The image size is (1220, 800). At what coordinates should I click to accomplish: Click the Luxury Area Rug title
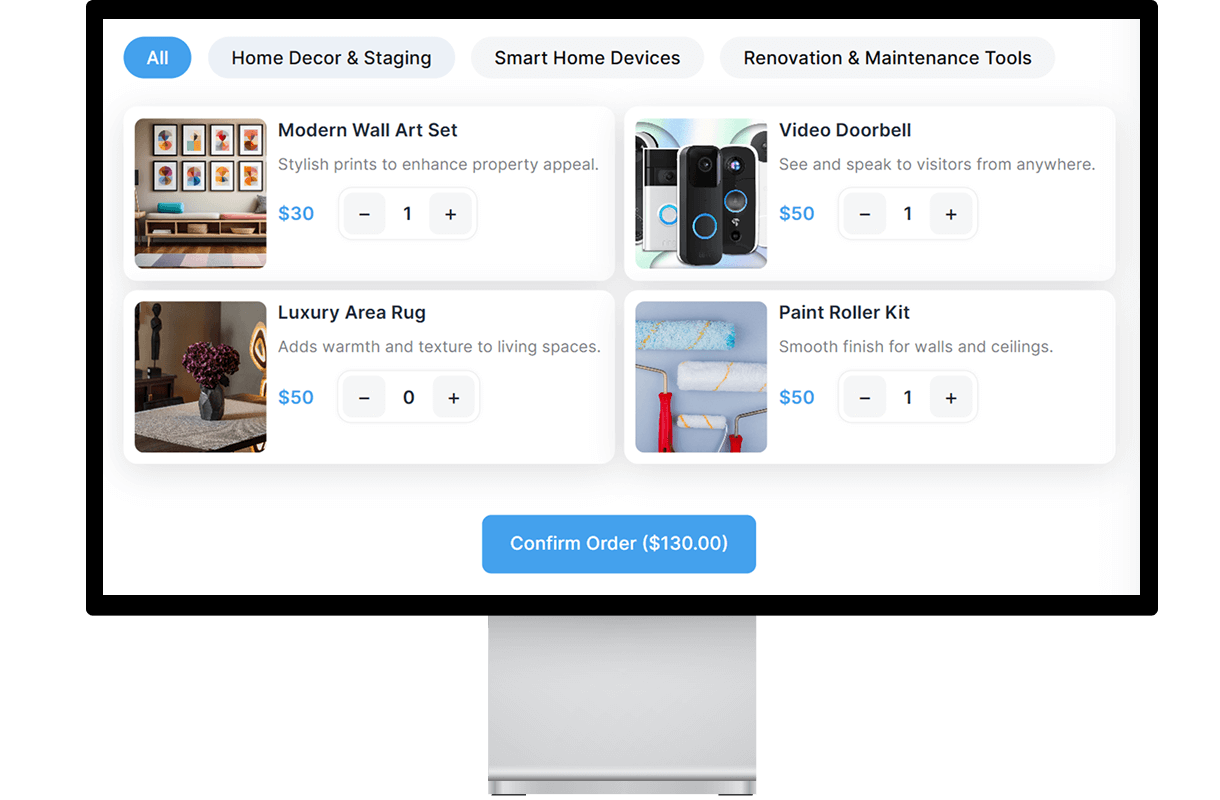click(x=352, y=313)
